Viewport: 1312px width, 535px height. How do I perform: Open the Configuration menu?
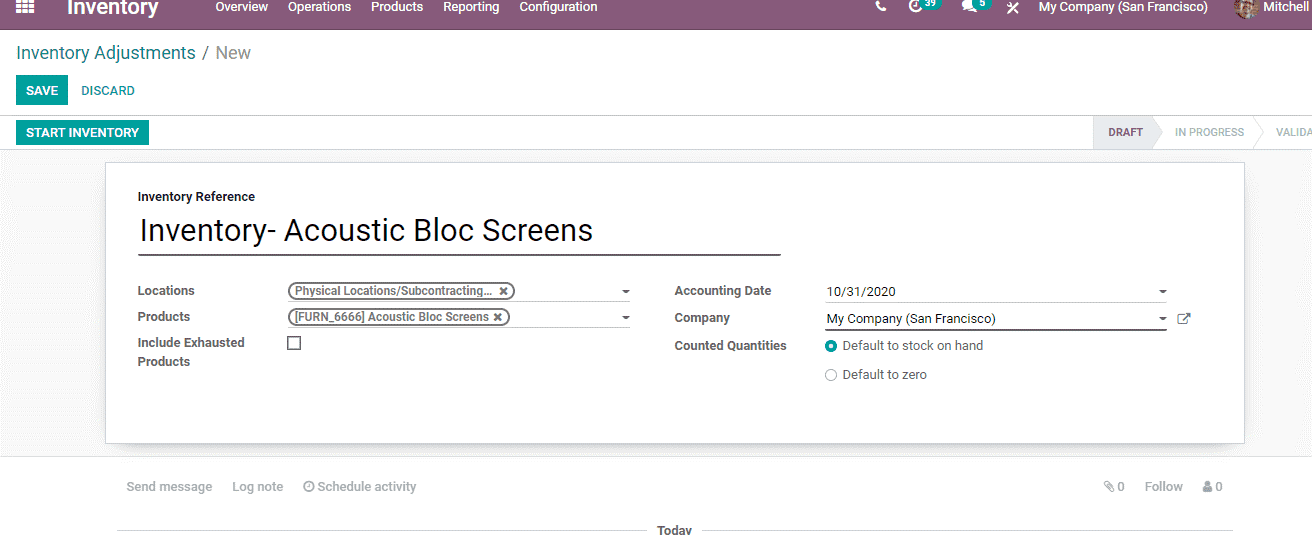pyautogui.click(x=558, y=7)
